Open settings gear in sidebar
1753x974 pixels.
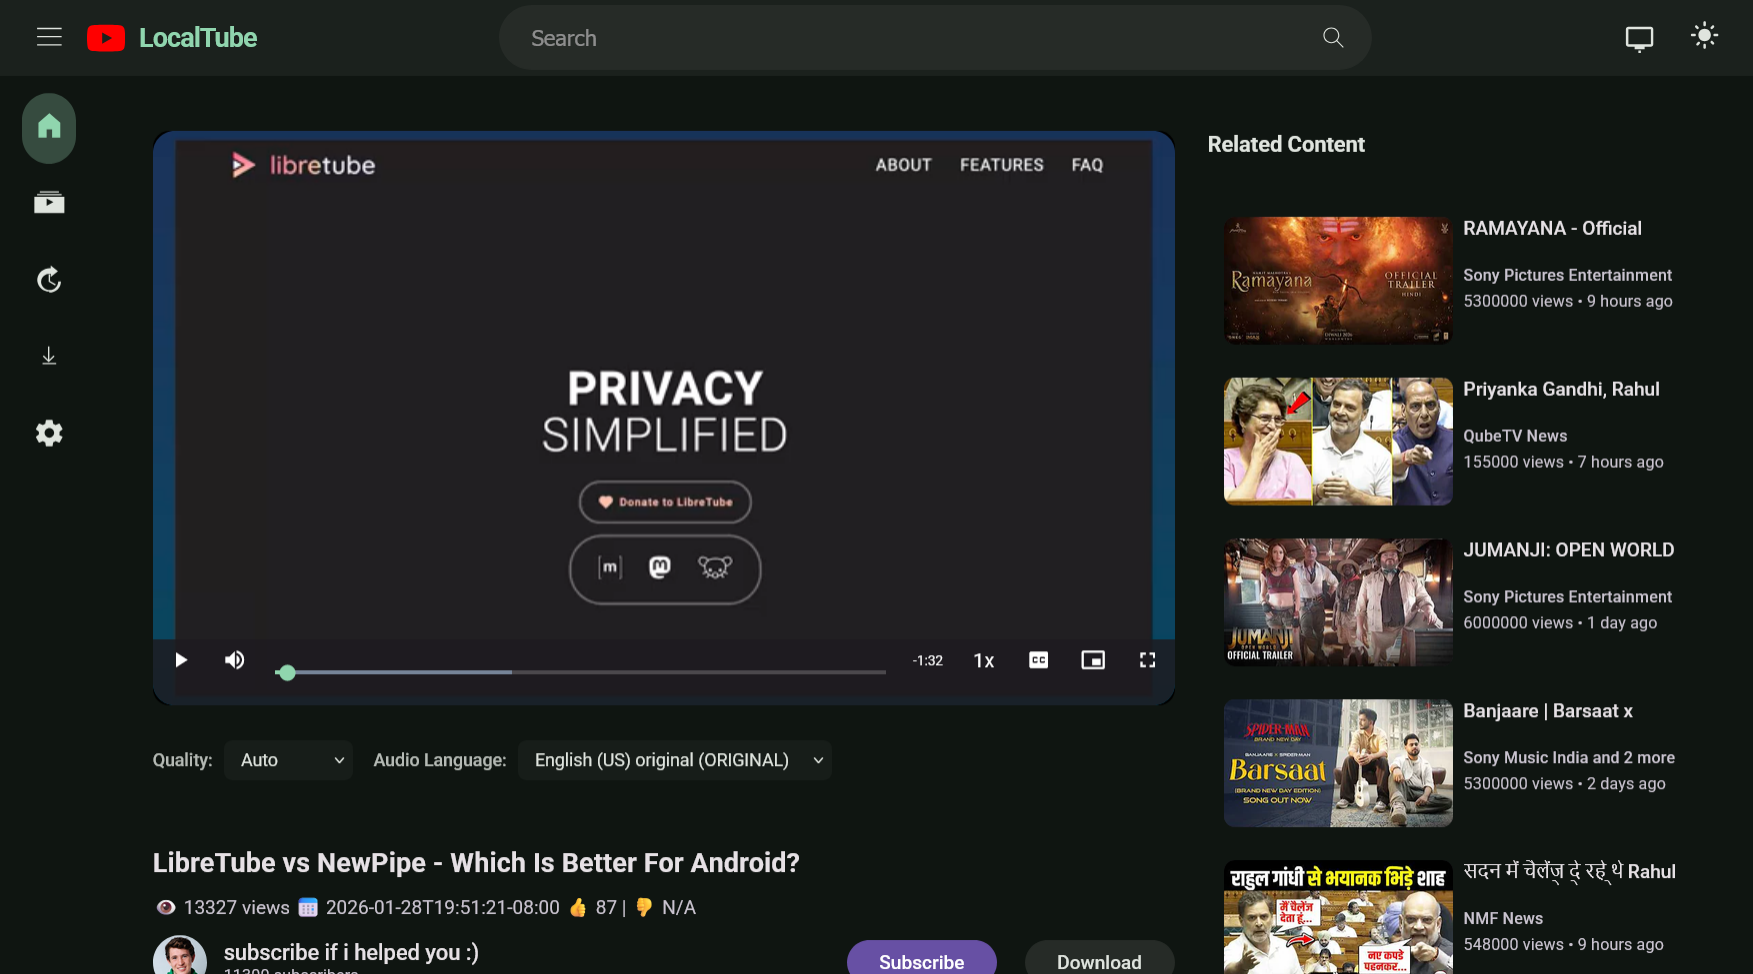point(49,433)
